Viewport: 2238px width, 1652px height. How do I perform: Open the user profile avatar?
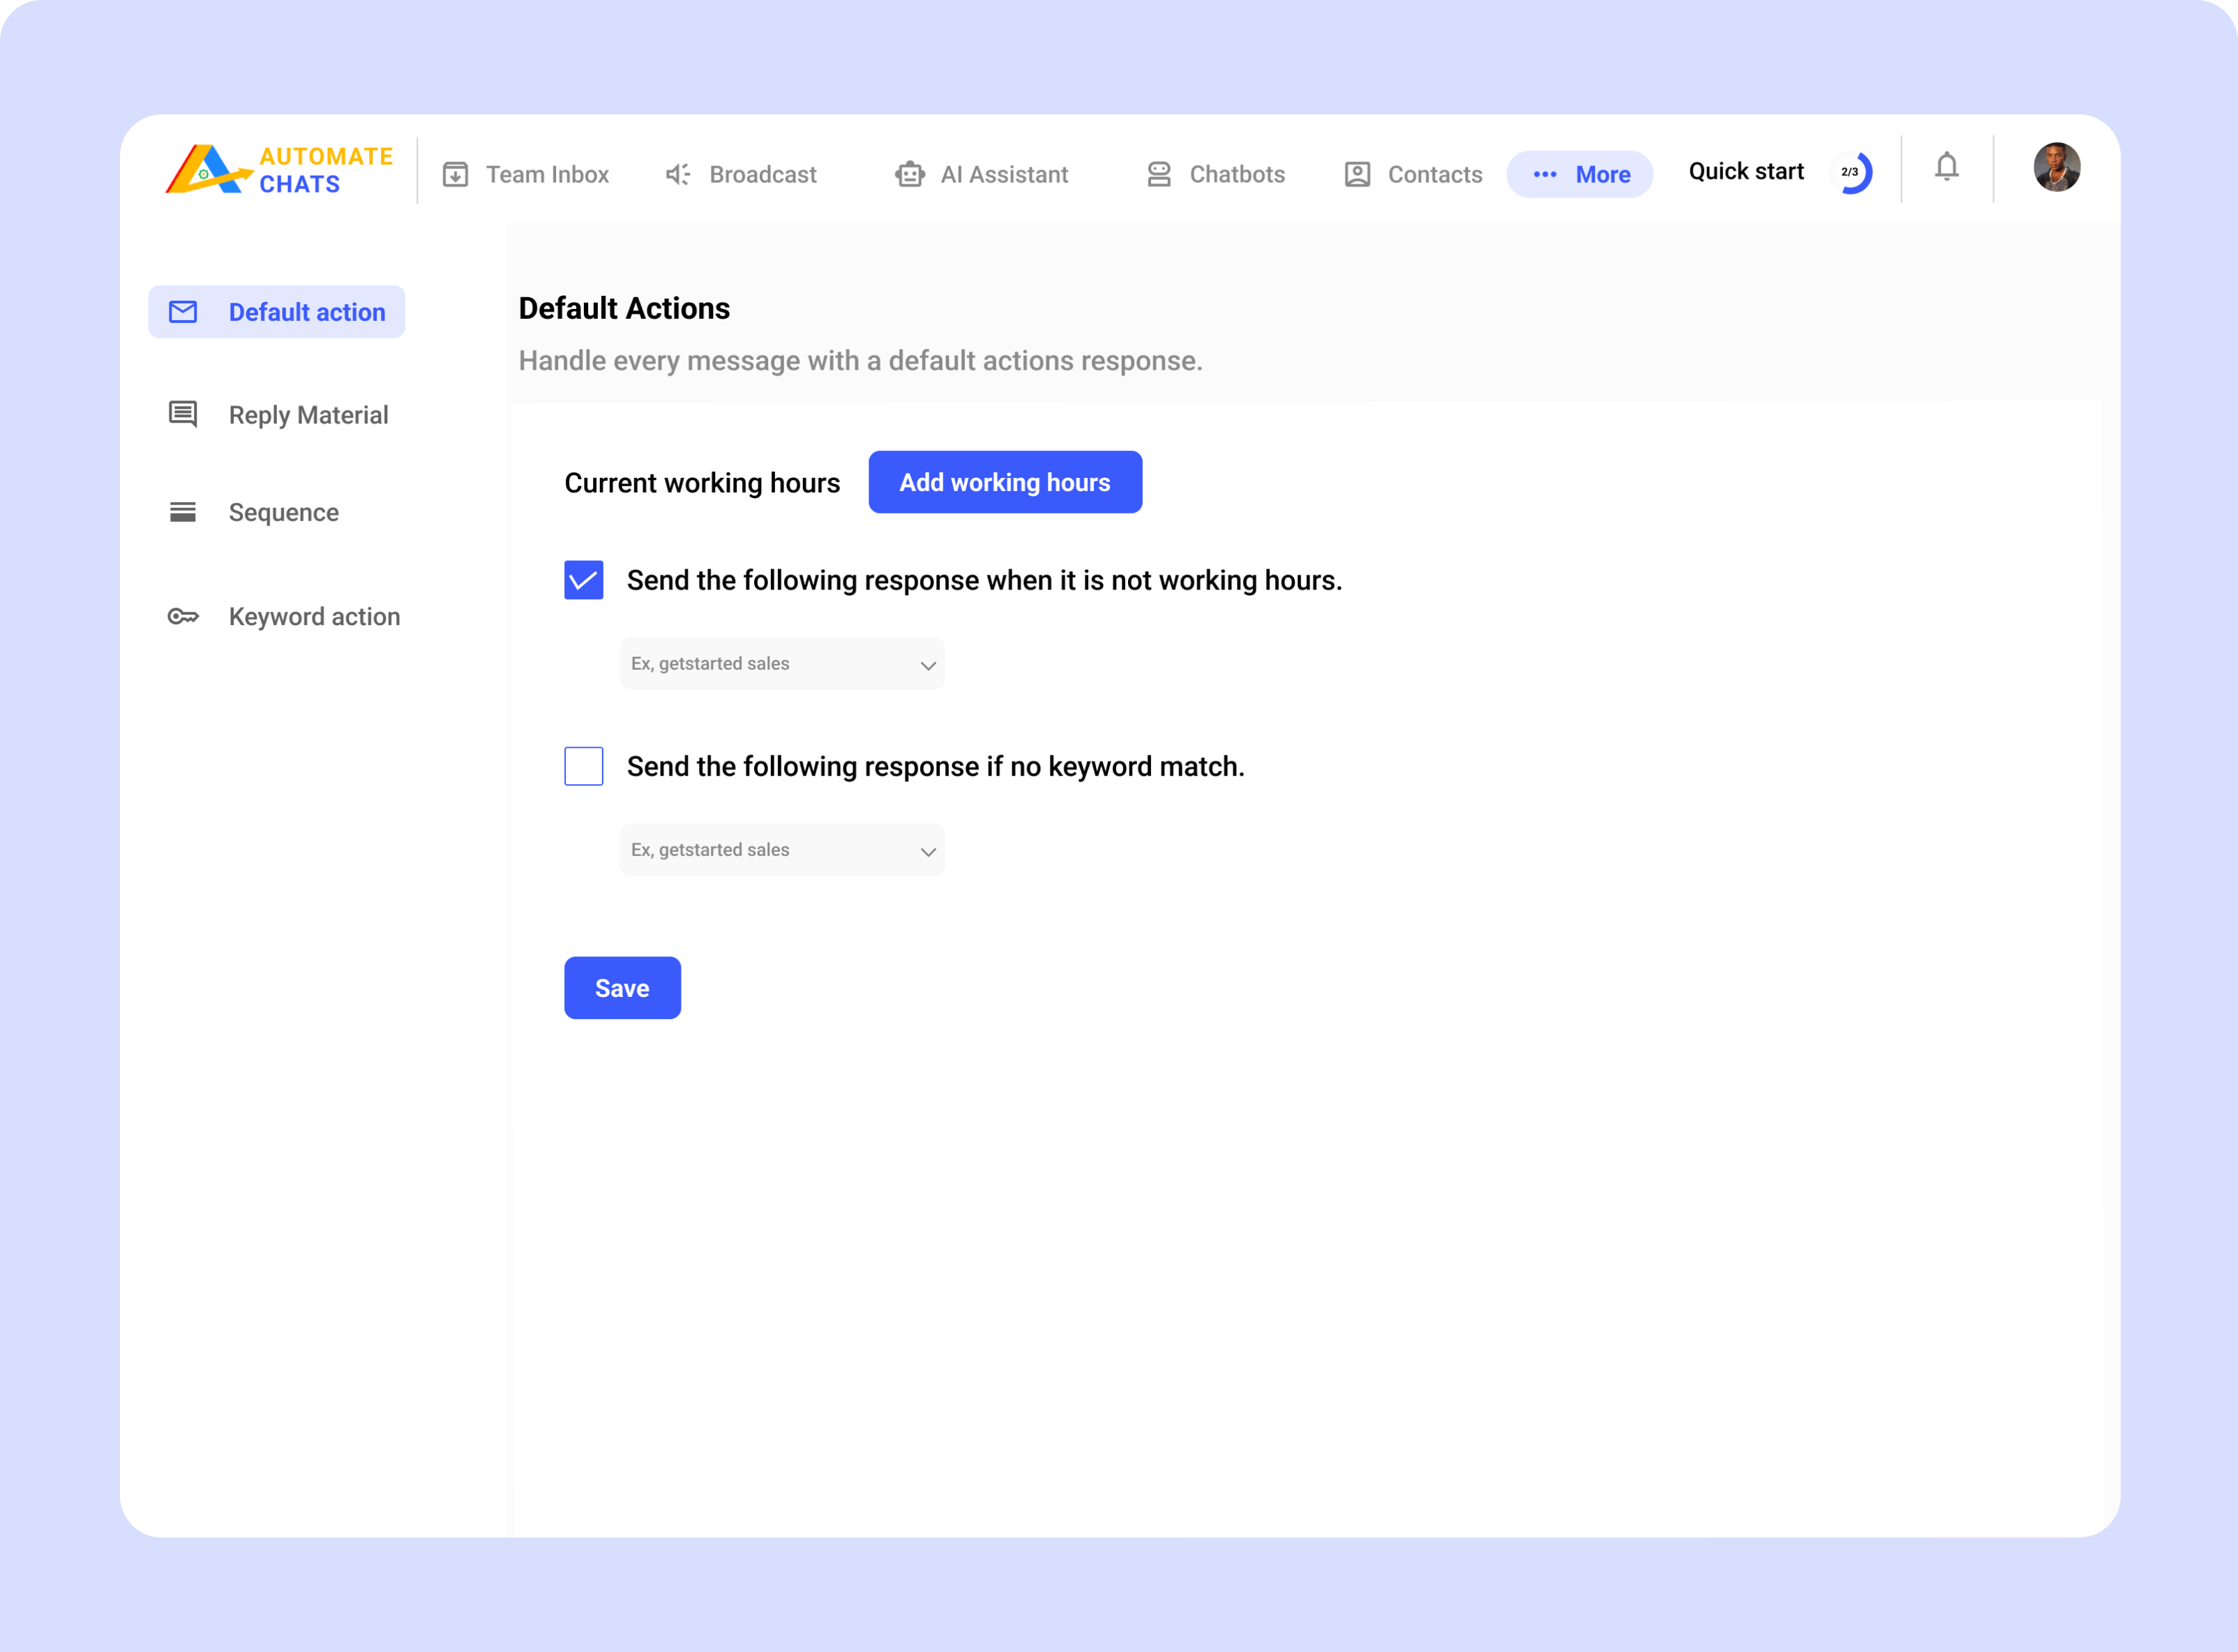tap(2056, 167)
